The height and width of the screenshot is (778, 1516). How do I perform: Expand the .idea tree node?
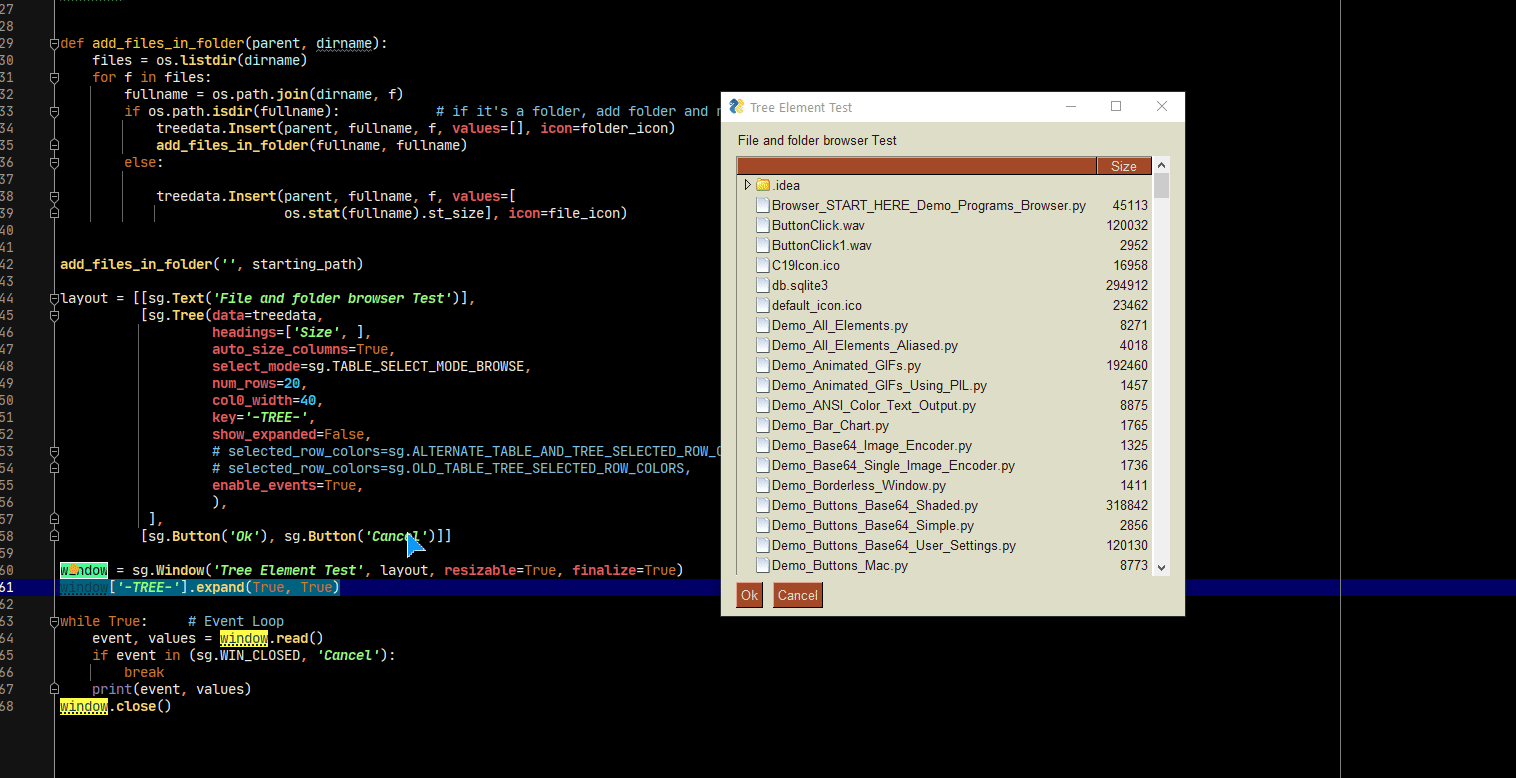click(747, 185)
